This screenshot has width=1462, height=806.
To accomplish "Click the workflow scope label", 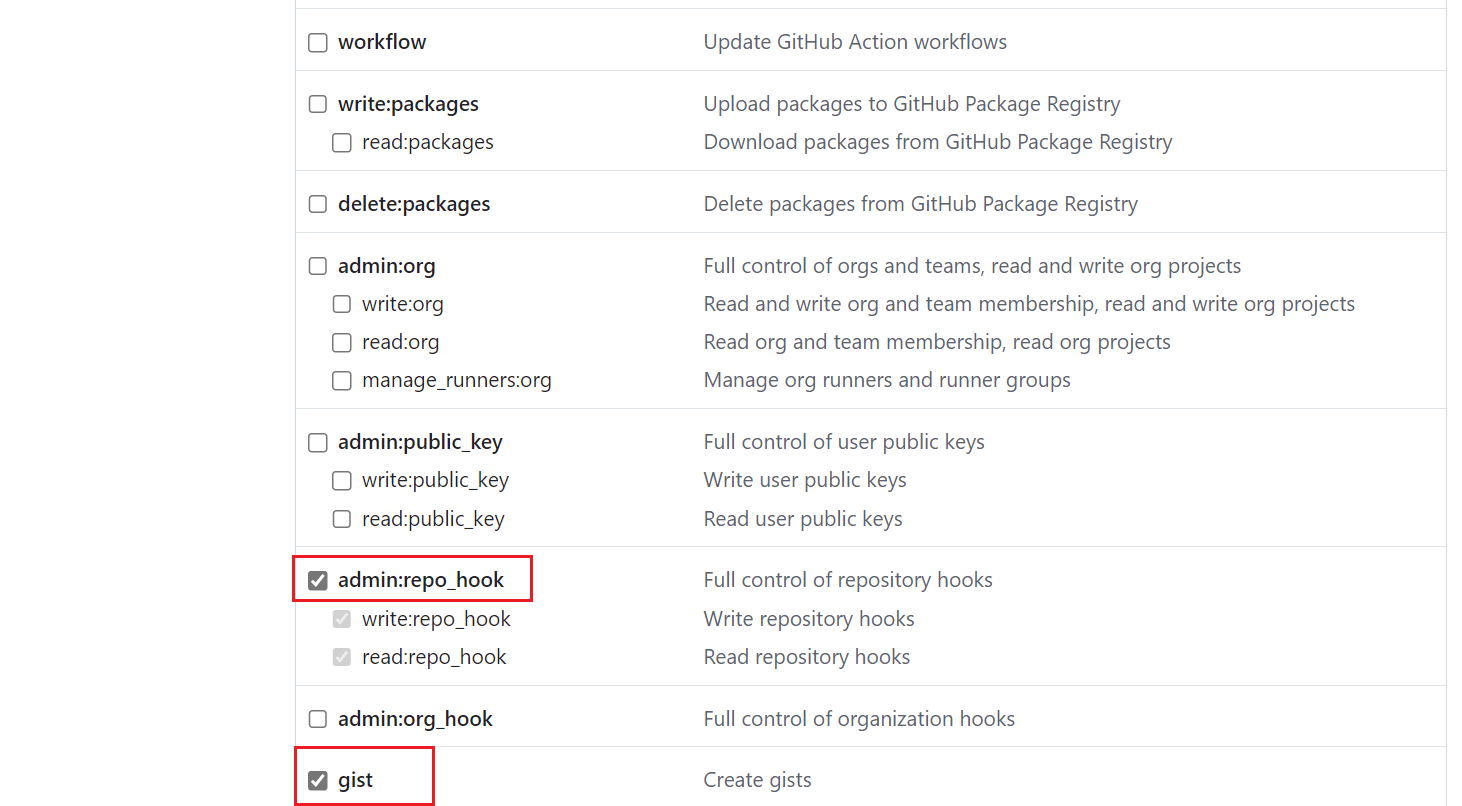I will coord(382,42).
